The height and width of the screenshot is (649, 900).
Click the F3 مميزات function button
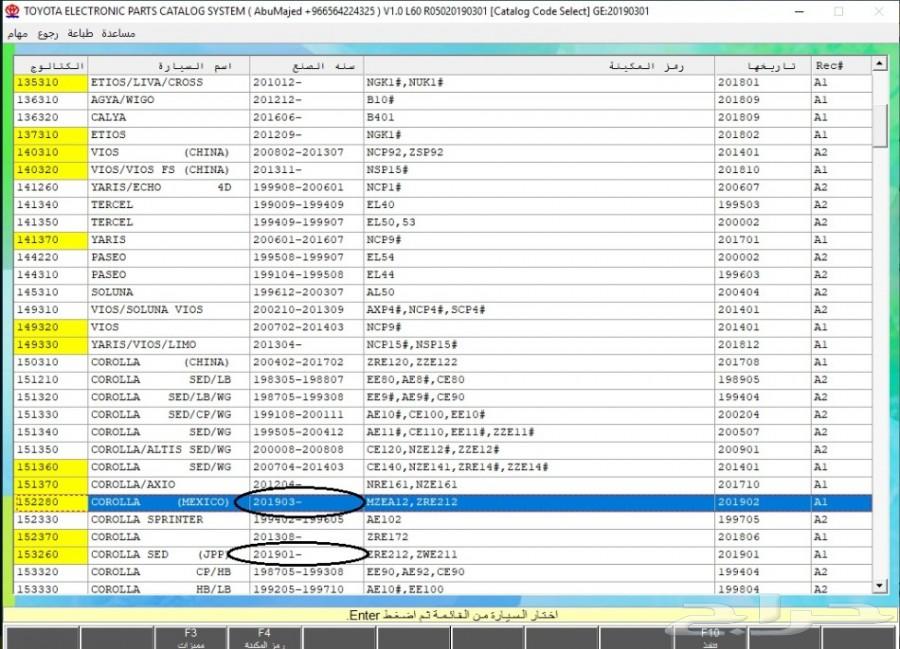[x=191, y=638]
